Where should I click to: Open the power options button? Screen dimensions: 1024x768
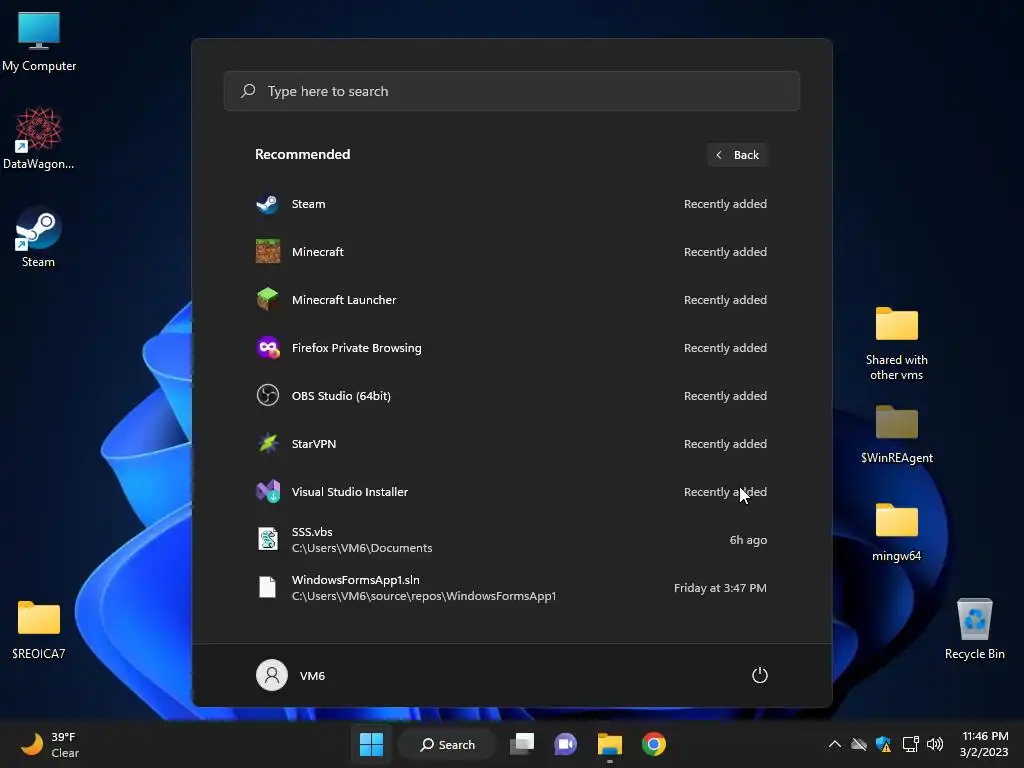[760, 675]
